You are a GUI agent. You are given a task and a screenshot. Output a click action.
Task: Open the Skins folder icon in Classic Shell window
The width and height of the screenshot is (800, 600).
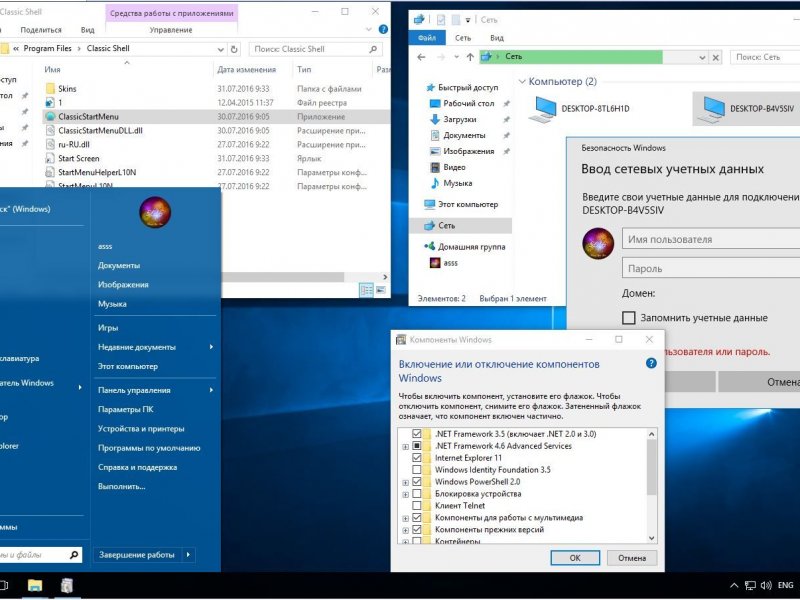point(50,88)
